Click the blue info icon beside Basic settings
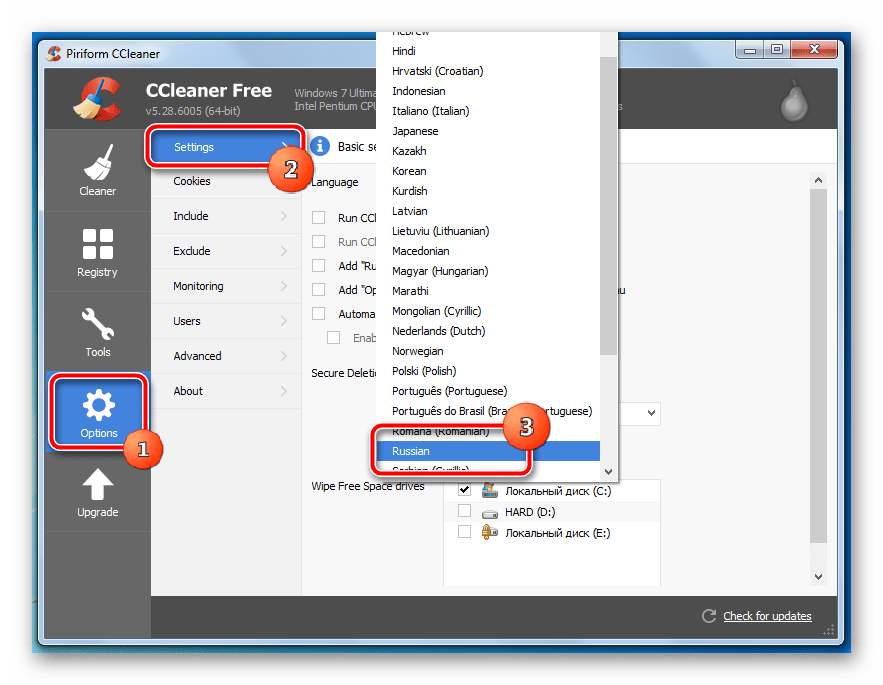Screen dimensions: 883x685 point(320,146)
